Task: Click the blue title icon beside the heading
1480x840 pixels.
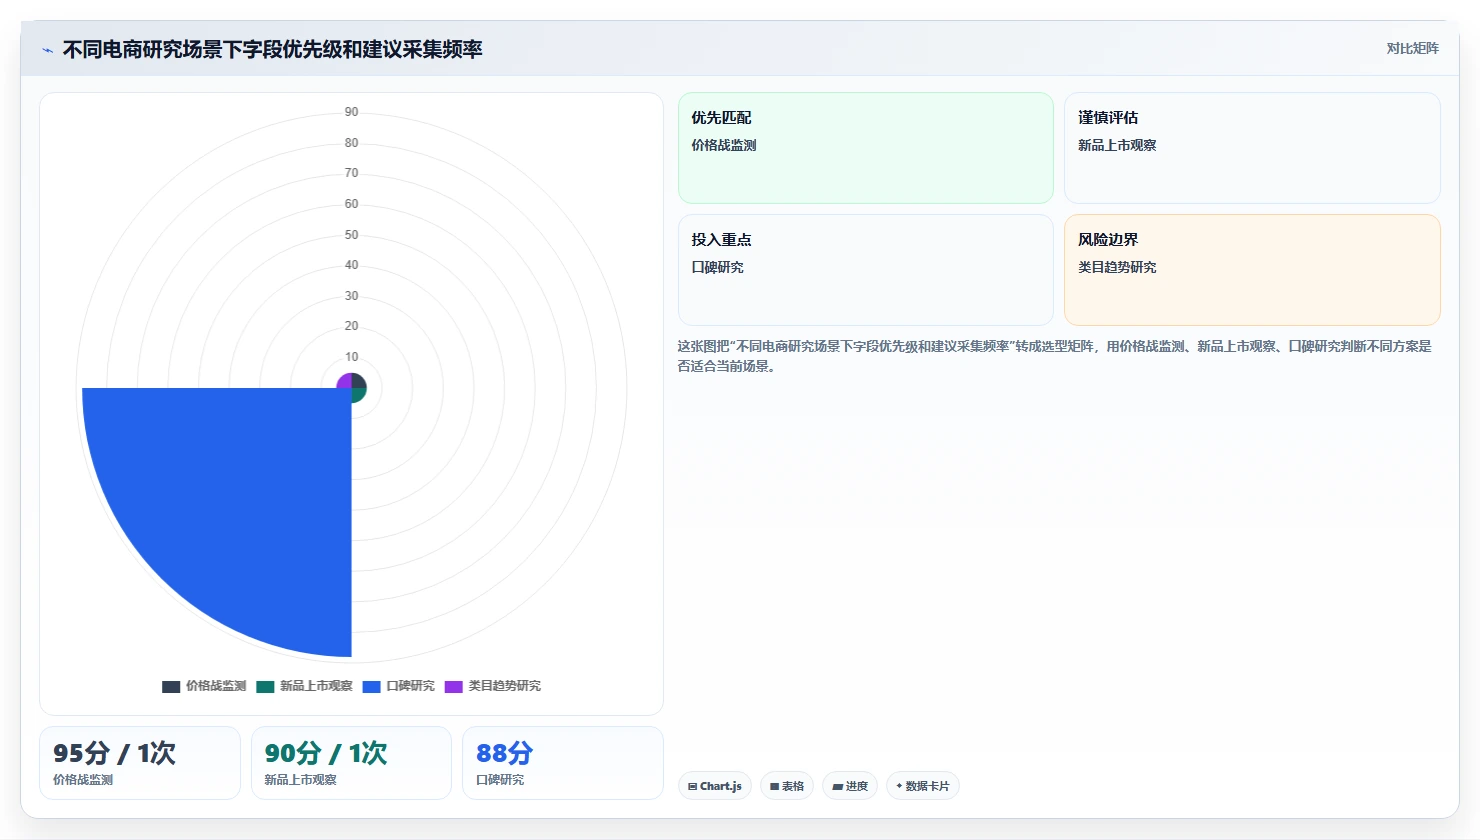Action: (x=47, y=50)
